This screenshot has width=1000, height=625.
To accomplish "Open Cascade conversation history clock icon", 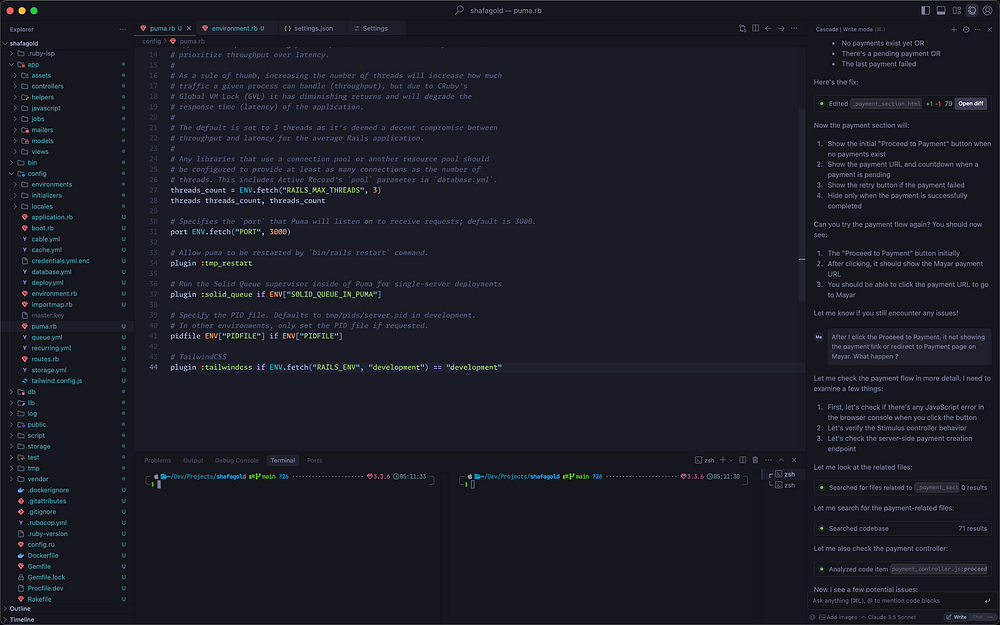I will (x=966, y=29).
